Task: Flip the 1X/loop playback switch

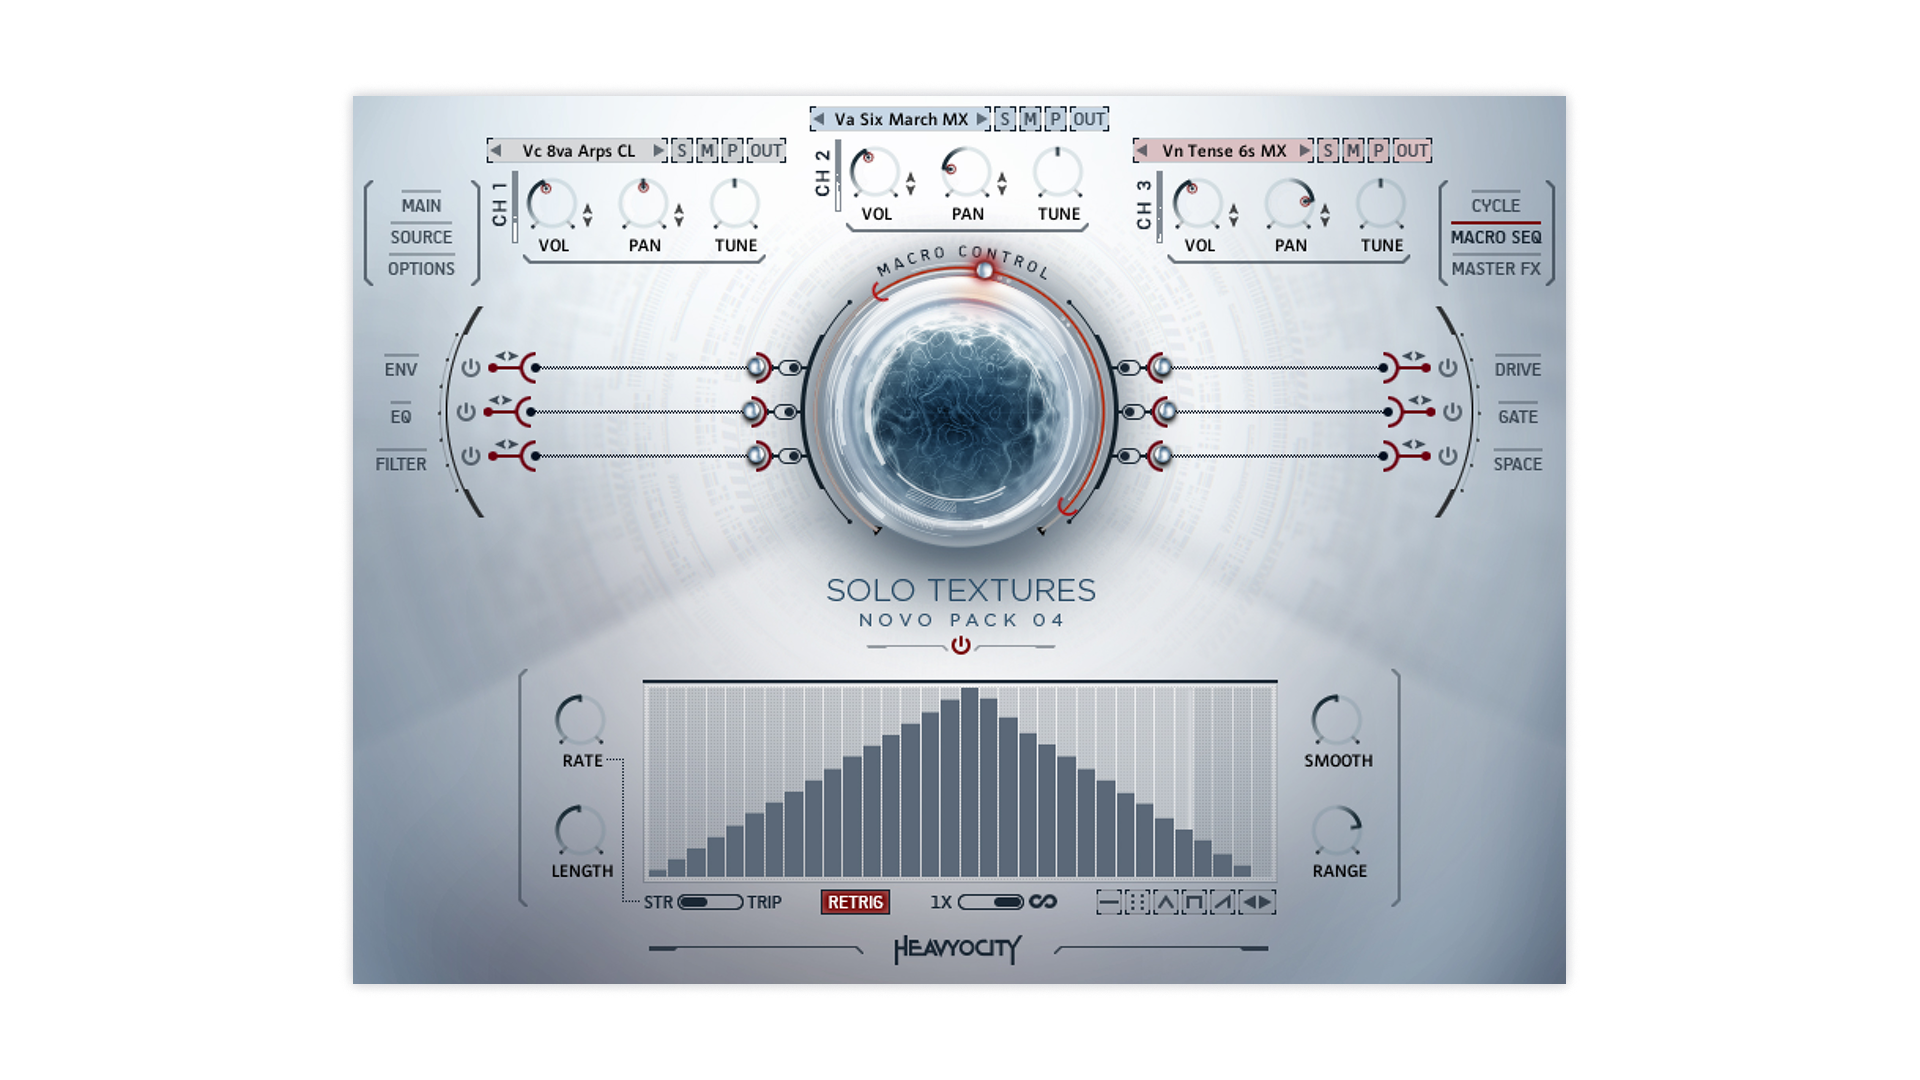Action: (991, 902)
